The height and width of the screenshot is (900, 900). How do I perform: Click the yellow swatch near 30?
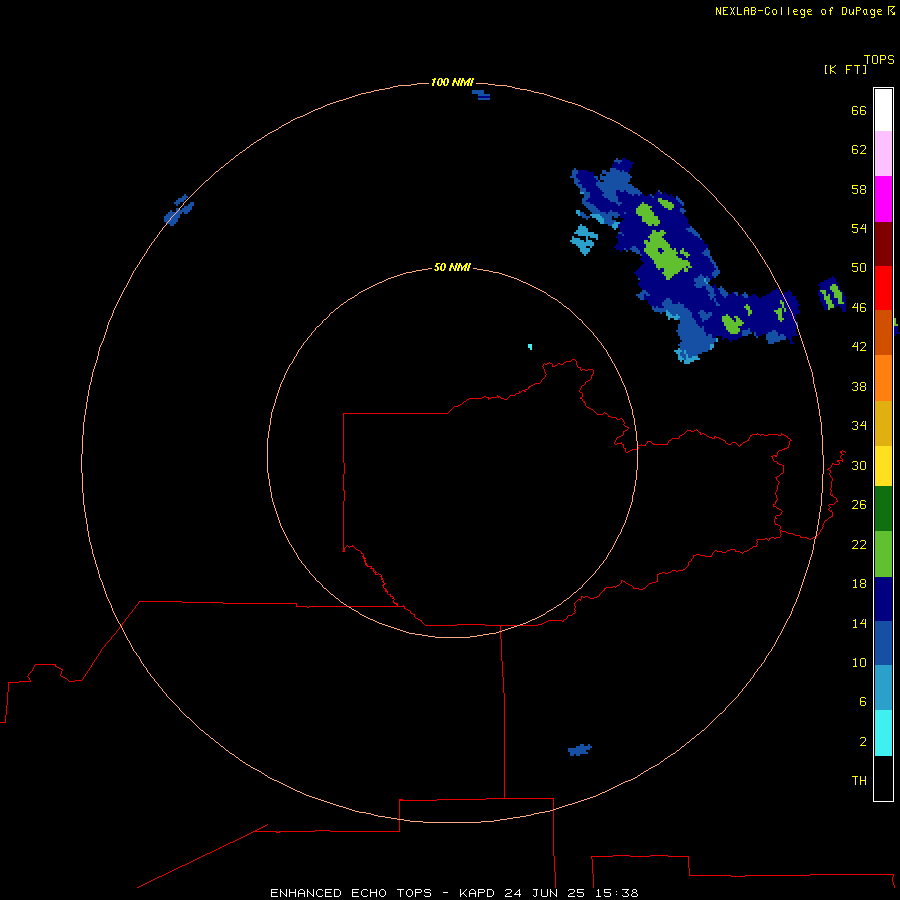click(x=883, y=466)
